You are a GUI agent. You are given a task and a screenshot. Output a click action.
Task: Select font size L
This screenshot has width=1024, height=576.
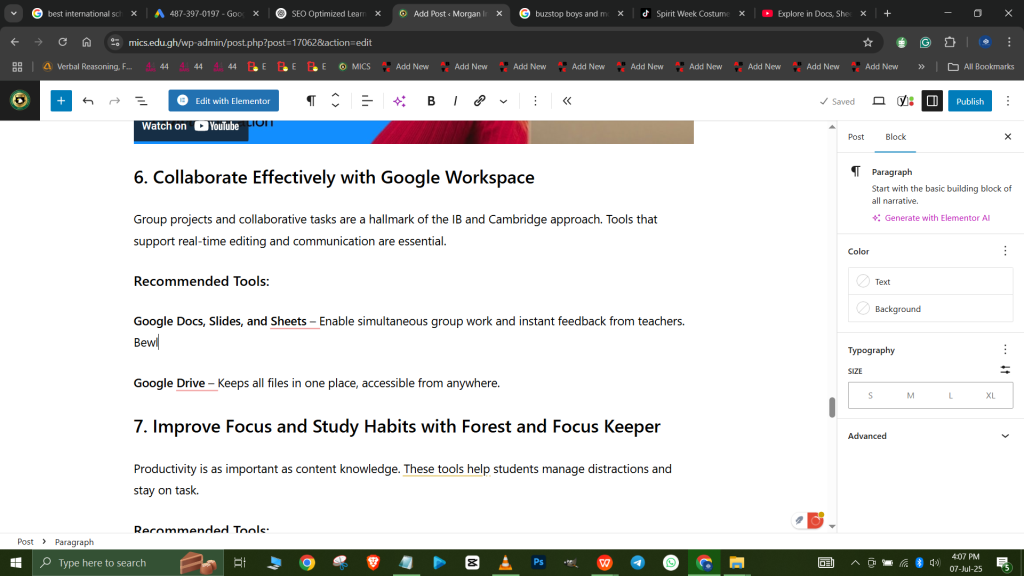pyautogui.click(x=951, y=395)
